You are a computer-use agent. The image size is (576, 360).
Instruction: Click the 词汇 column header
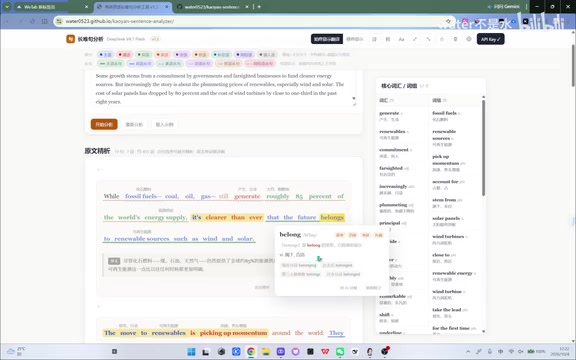386,100
